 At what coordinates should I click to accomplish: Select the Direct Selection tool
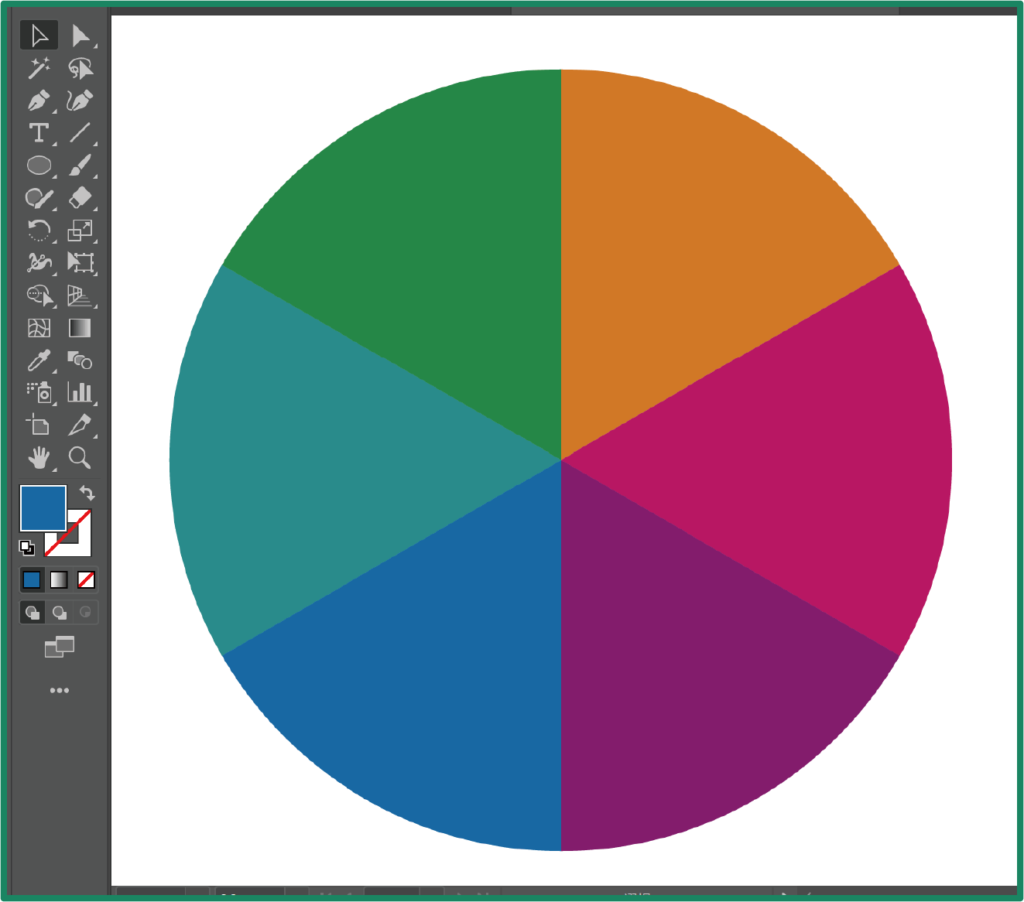tap(80, 37)
